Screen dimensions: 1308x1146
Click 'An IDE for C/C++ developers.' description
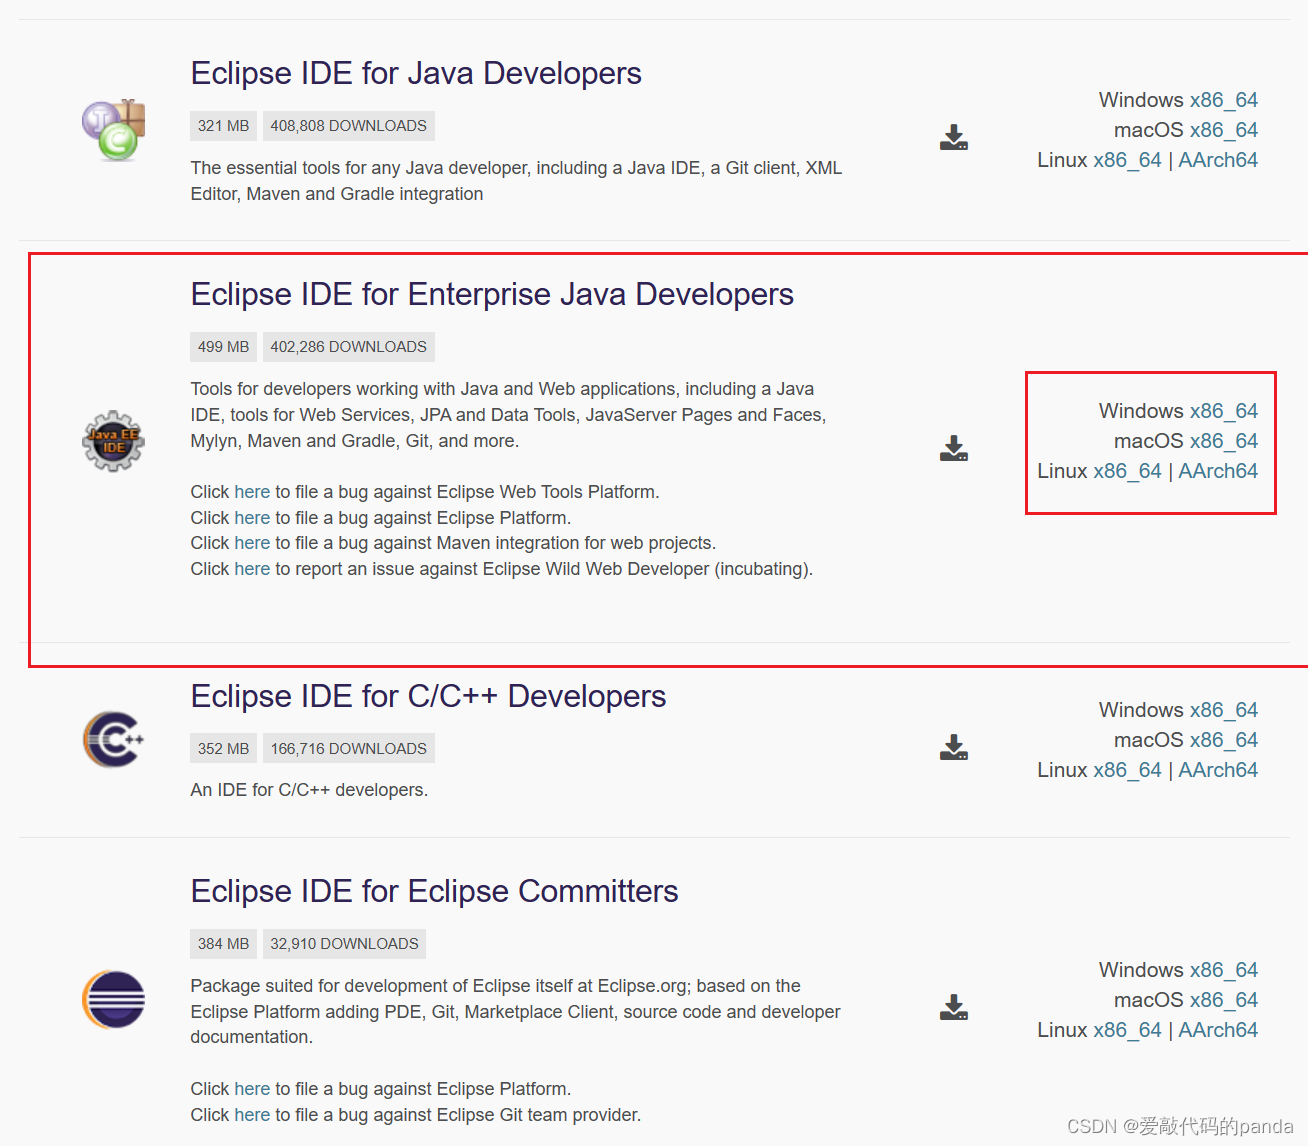coord(309,790)
